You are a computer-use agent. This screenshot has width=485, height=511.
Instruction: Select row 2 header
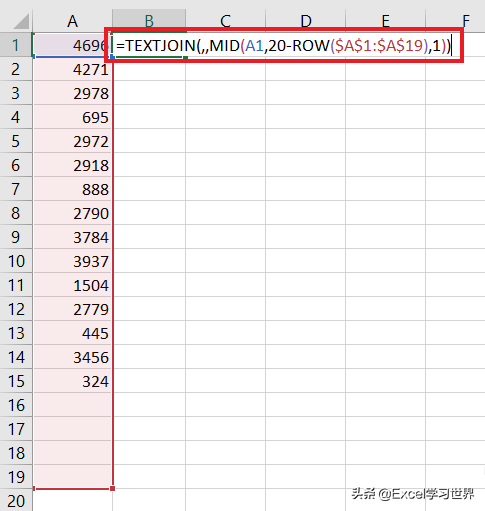16,69
